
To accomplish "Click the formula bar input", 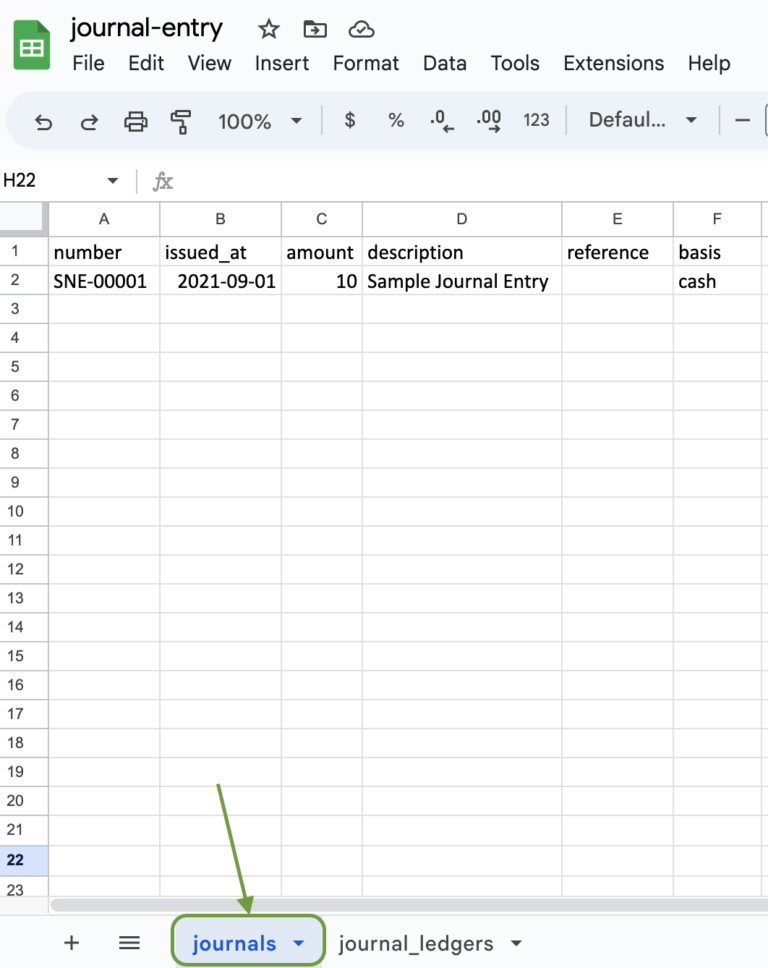I will coord(472,181).
